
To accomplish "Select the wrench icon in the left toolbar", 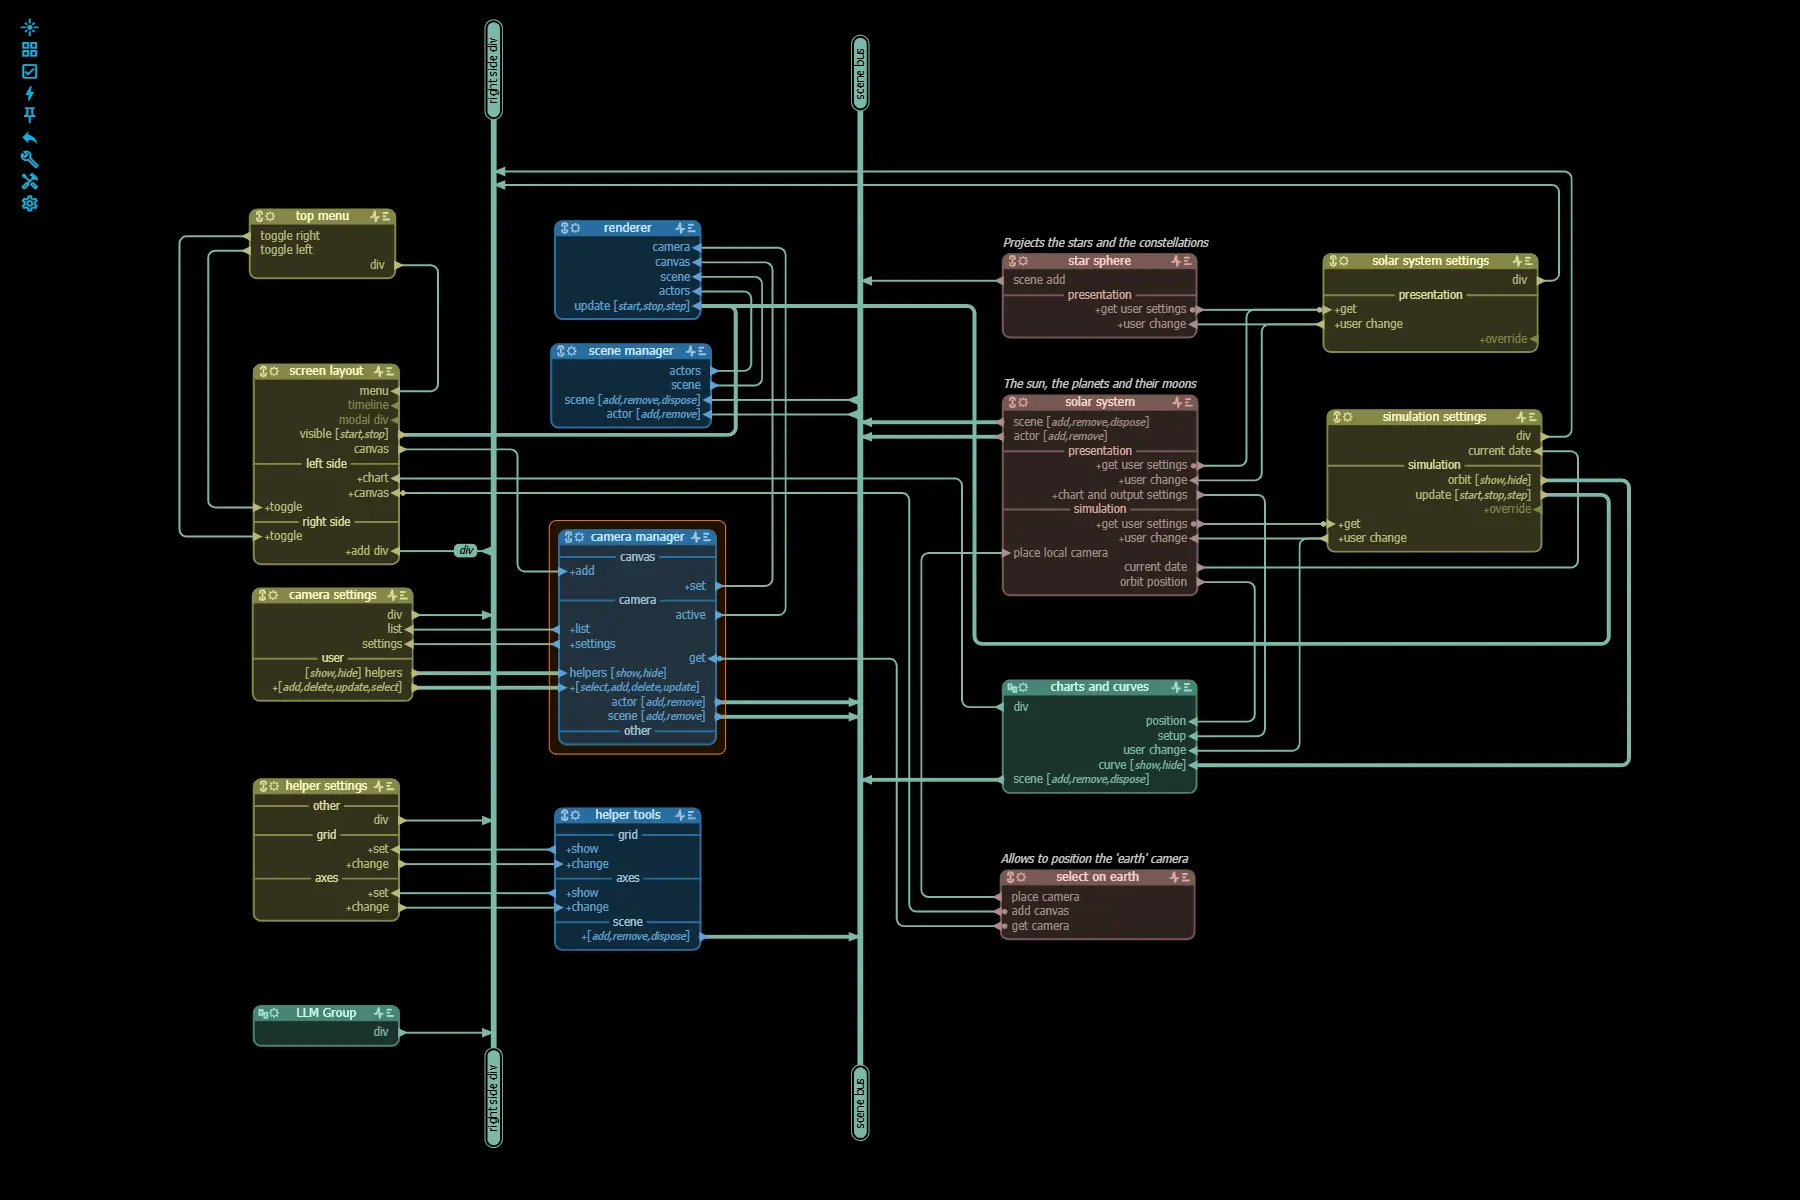I will point(30,160).
